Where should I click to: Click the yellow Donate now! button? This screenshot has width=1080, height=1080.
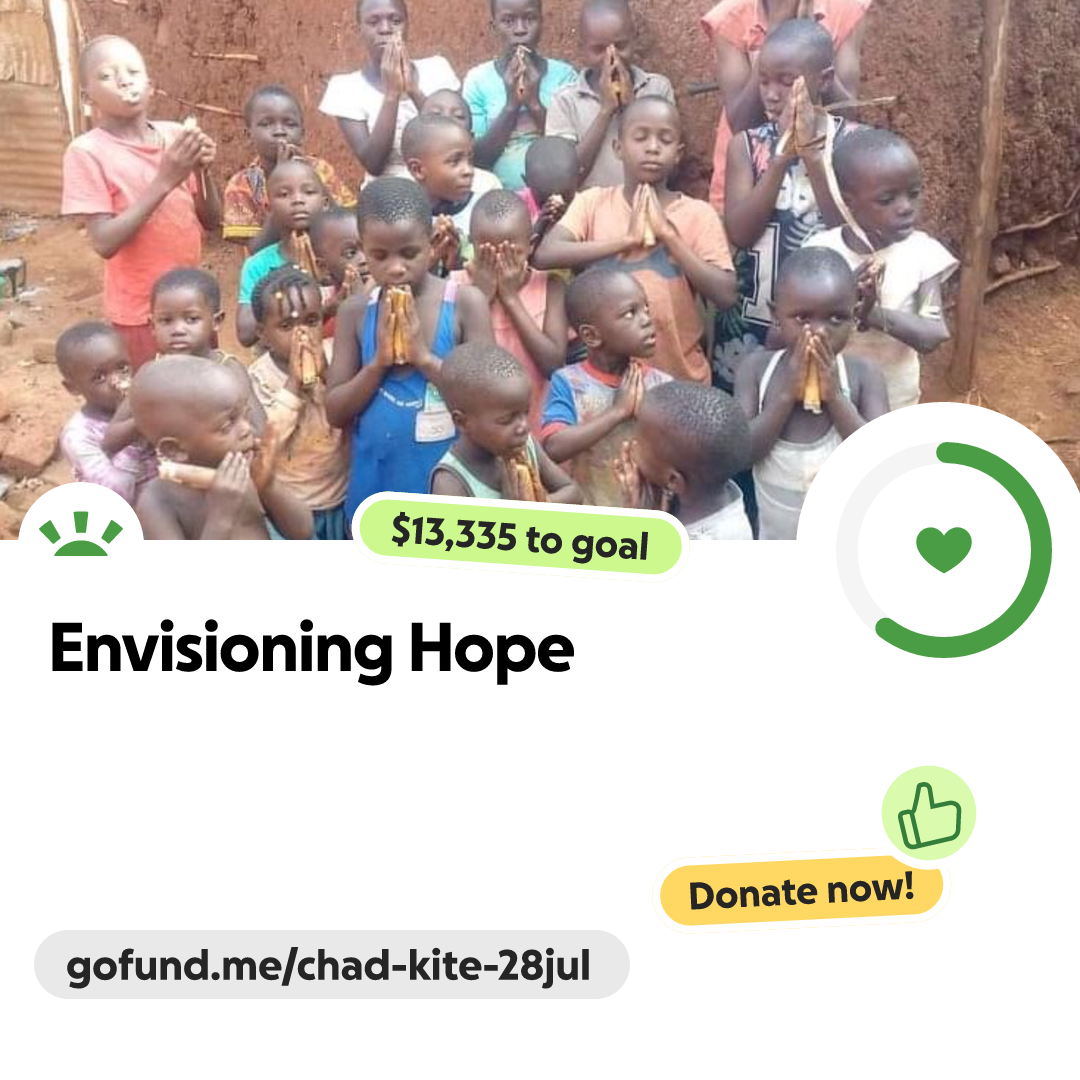pos(801,892)
